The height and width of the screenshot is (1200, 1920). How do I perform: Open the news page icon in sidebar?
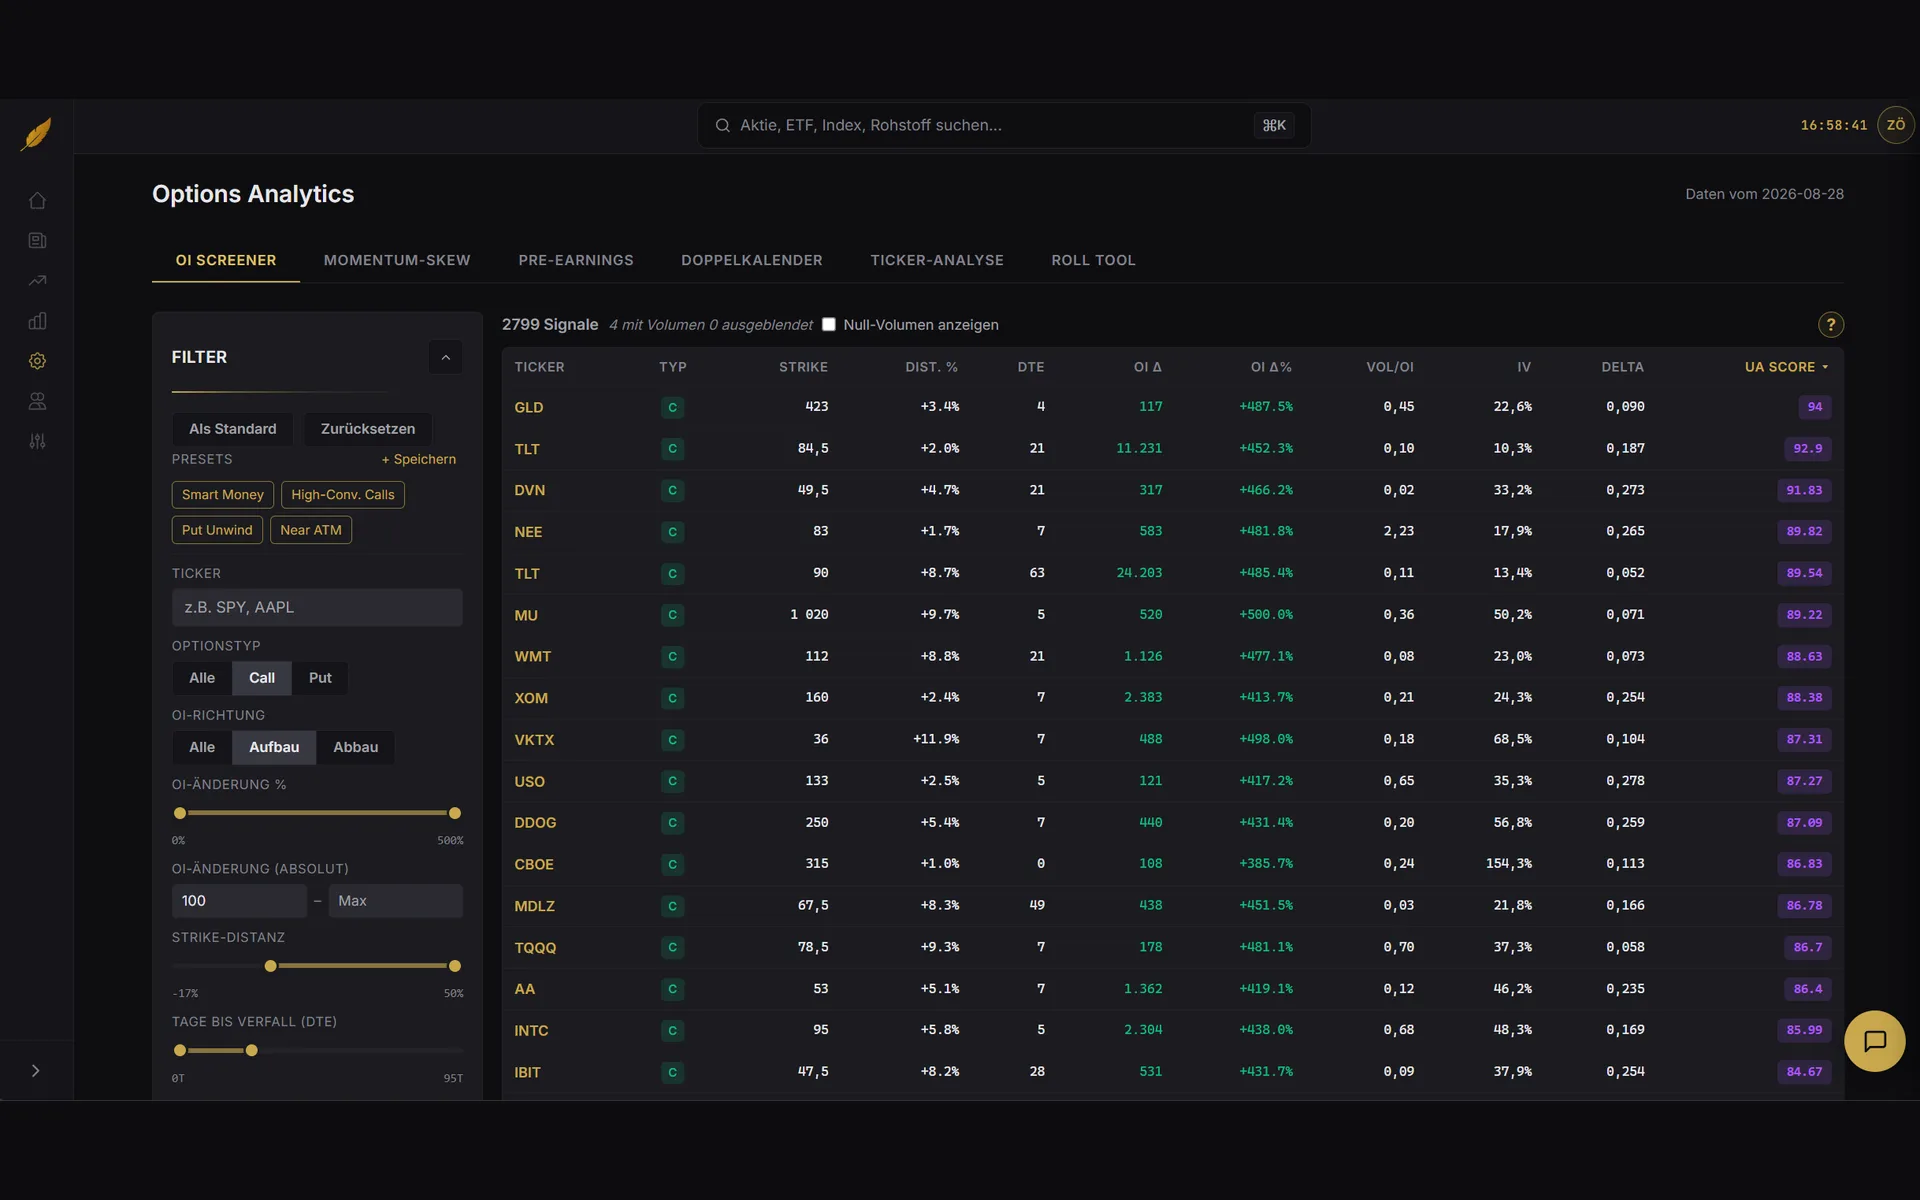point(37,241)
